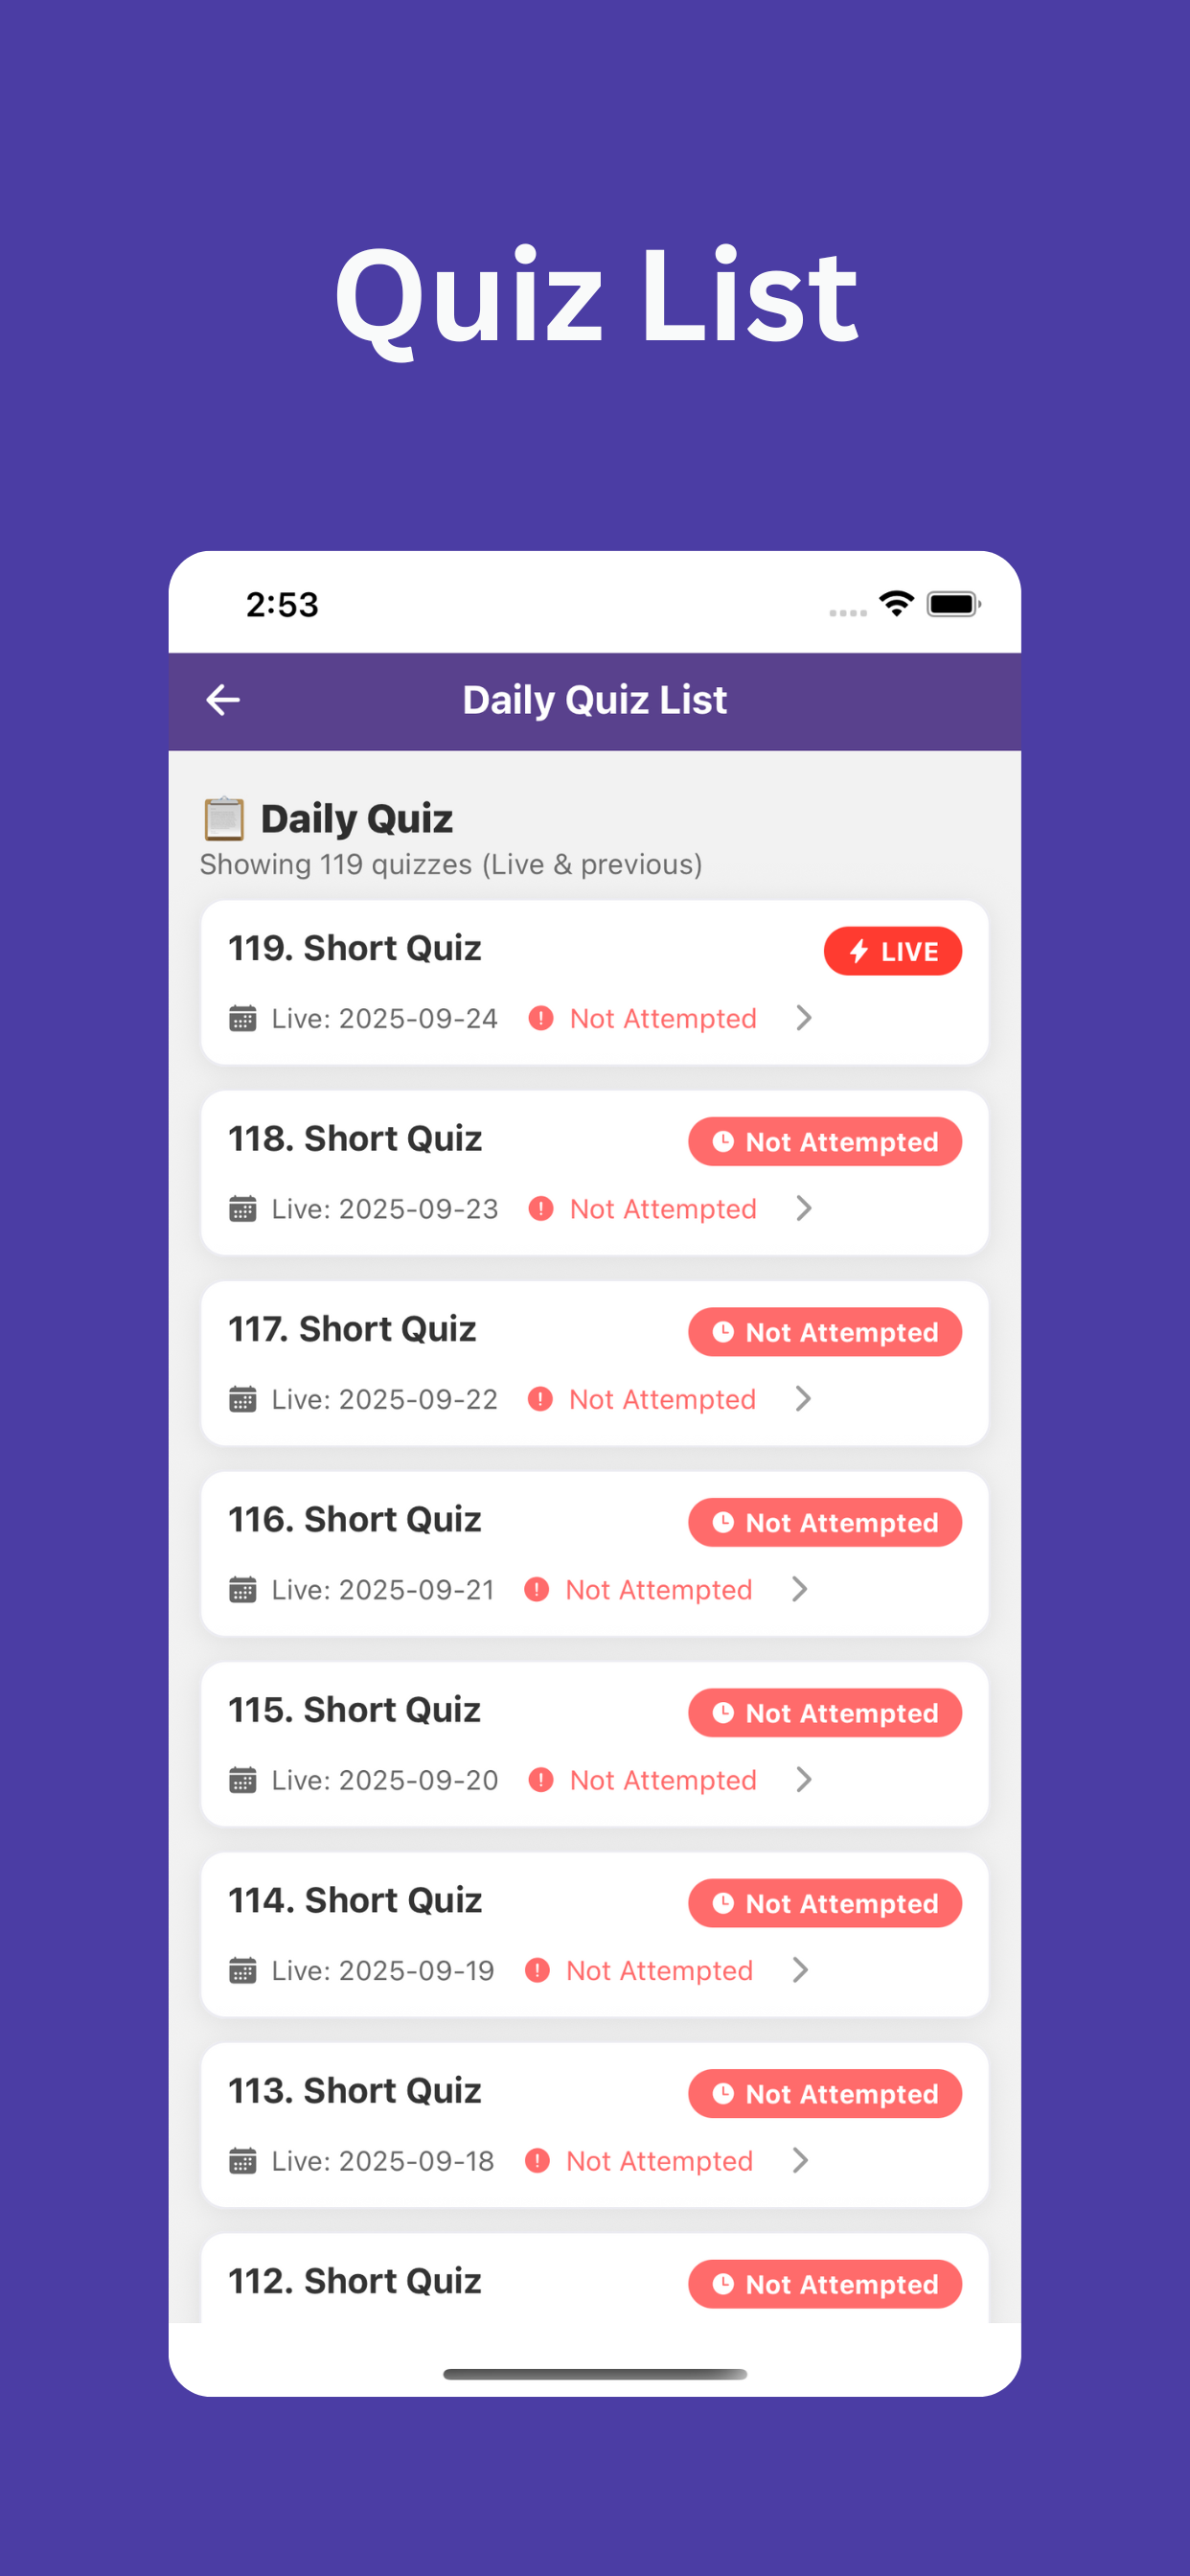This screenshot has width=1190, height=2576.
Task: Tap the alert icon beside quiz 118 status
Action: click(x=541, y=1208)
